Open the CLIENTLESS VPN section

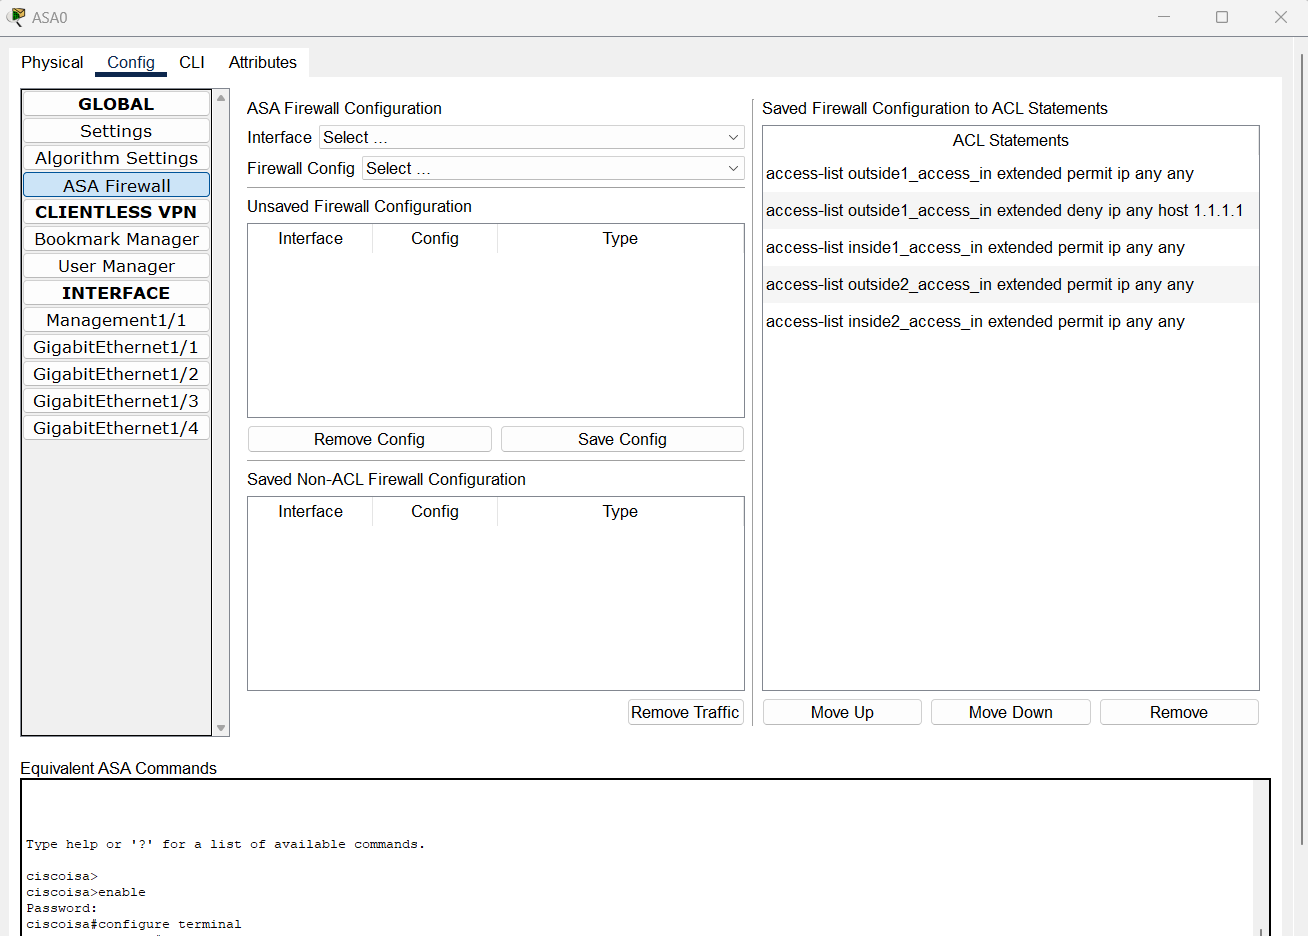pyautogui.click(x=115, y=211)
